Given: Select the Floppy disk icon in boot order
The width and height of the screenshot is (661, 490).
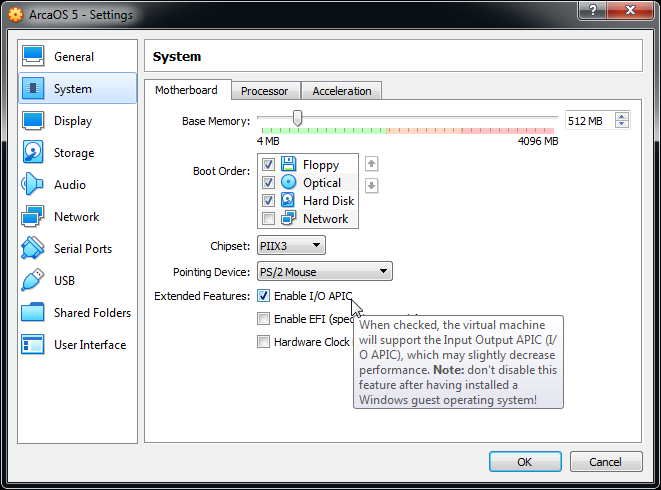Looking at the screenshot, I should point(288,164).
